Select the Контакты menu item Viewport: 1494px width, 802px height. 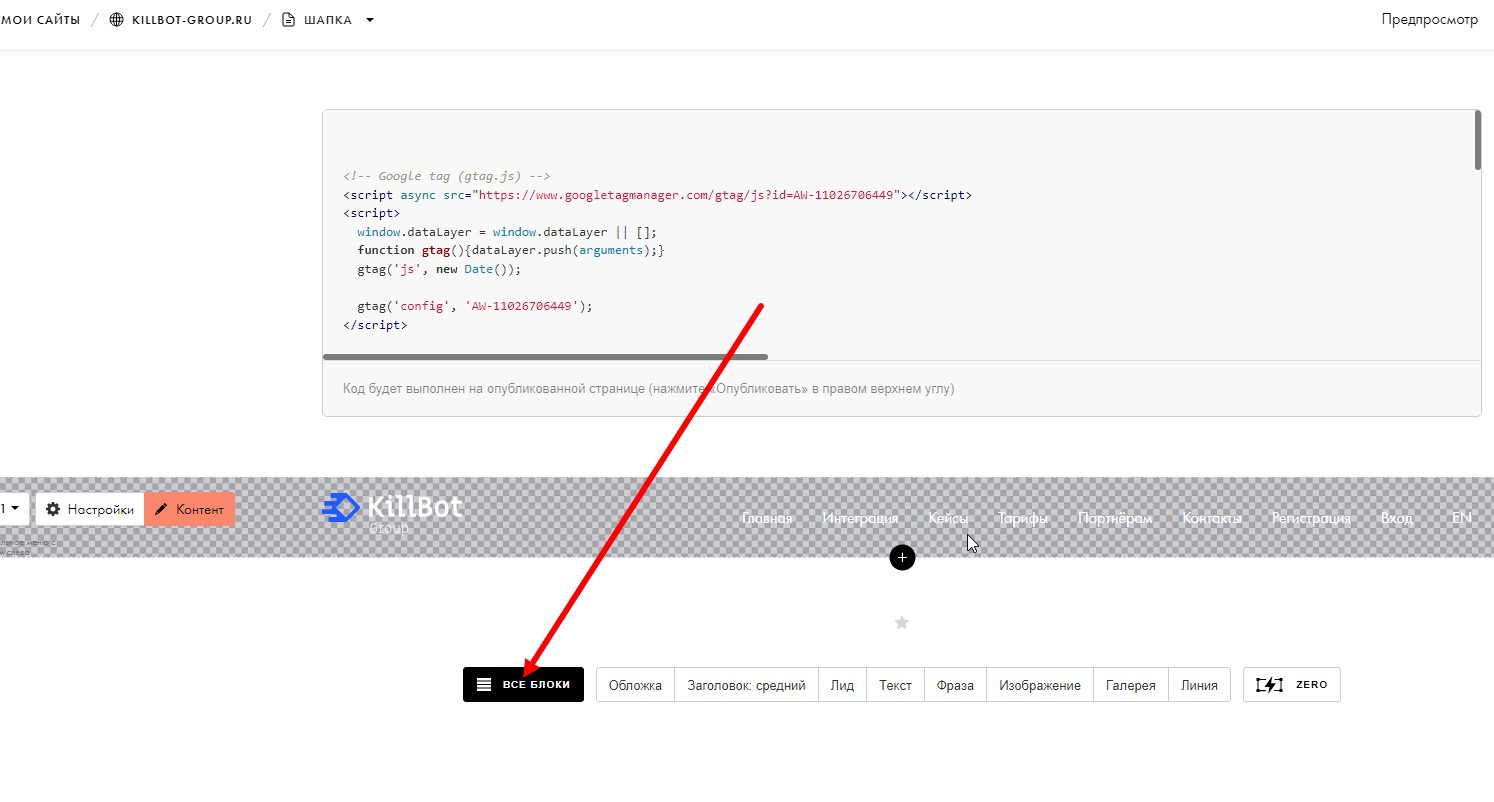[1212, 518]
